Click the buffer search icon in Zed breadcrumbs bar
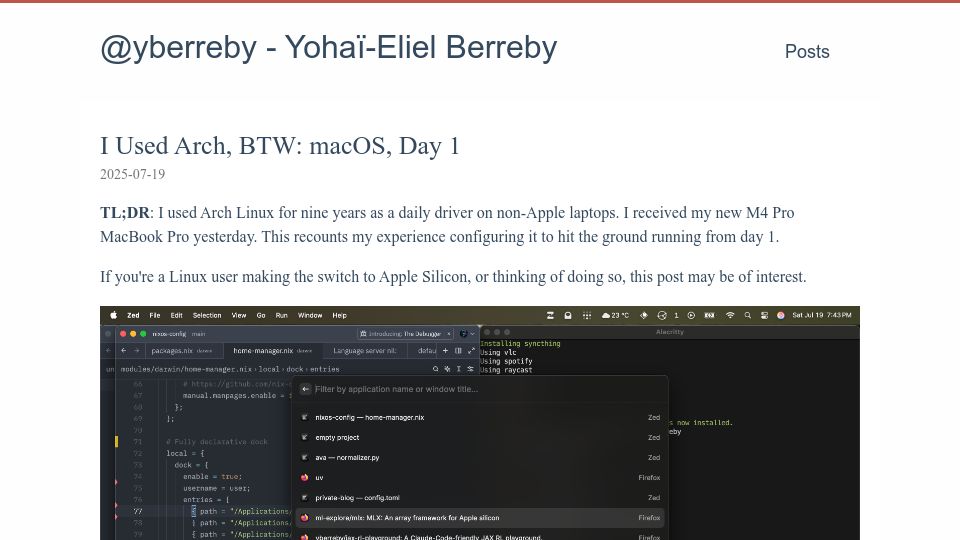The height and width of the screenshot is (540, 960). [x=435, y=369]
